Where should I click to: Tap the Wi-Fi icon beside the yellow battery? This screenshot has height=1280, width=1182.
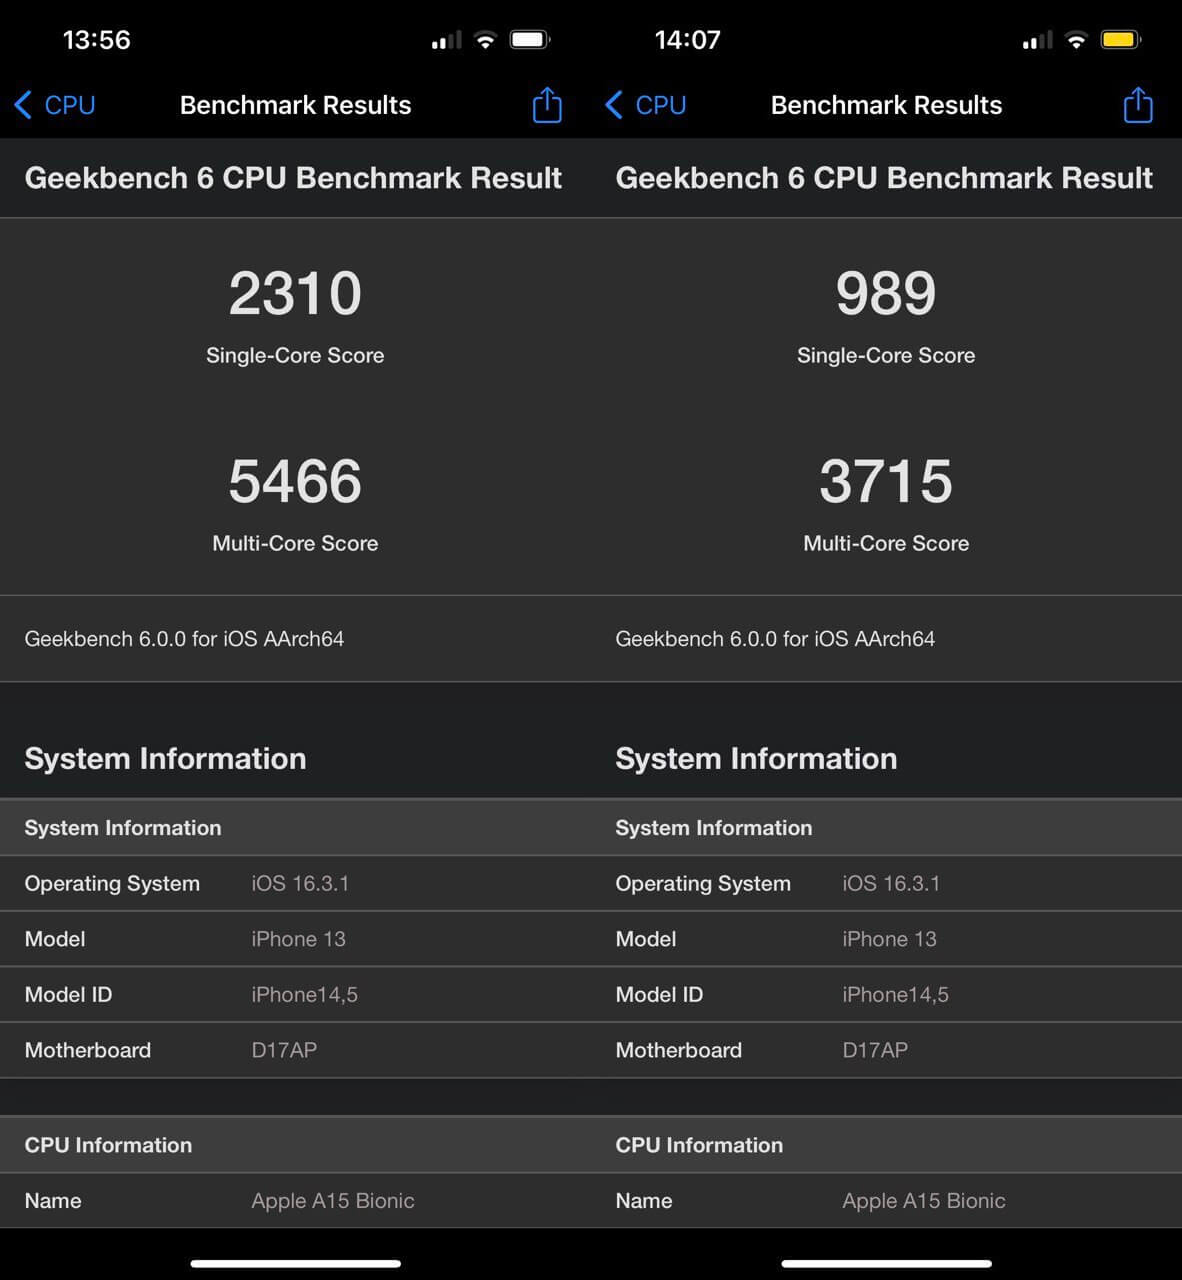[x=1076, y=40]
